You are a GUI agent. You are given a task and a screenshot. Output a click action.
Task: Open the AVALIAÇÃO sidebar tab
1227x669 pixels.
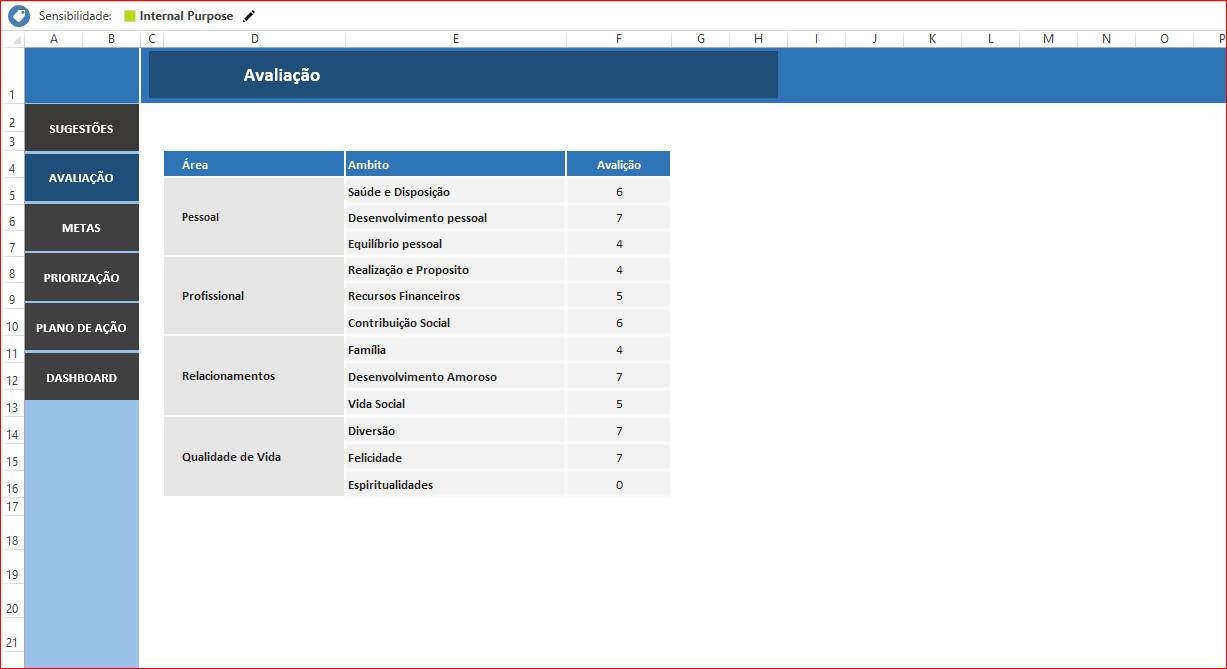[x=81, y=178]
